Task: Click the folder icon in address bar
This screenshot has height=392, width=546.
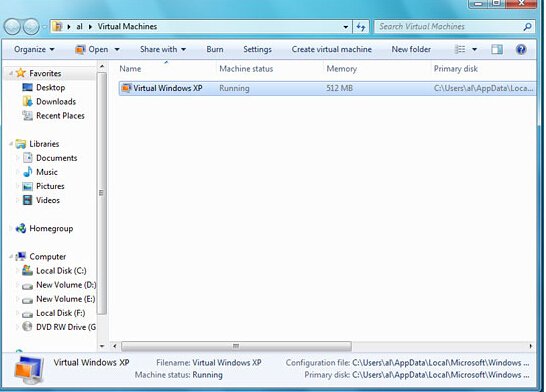Action: click(58, 26)
